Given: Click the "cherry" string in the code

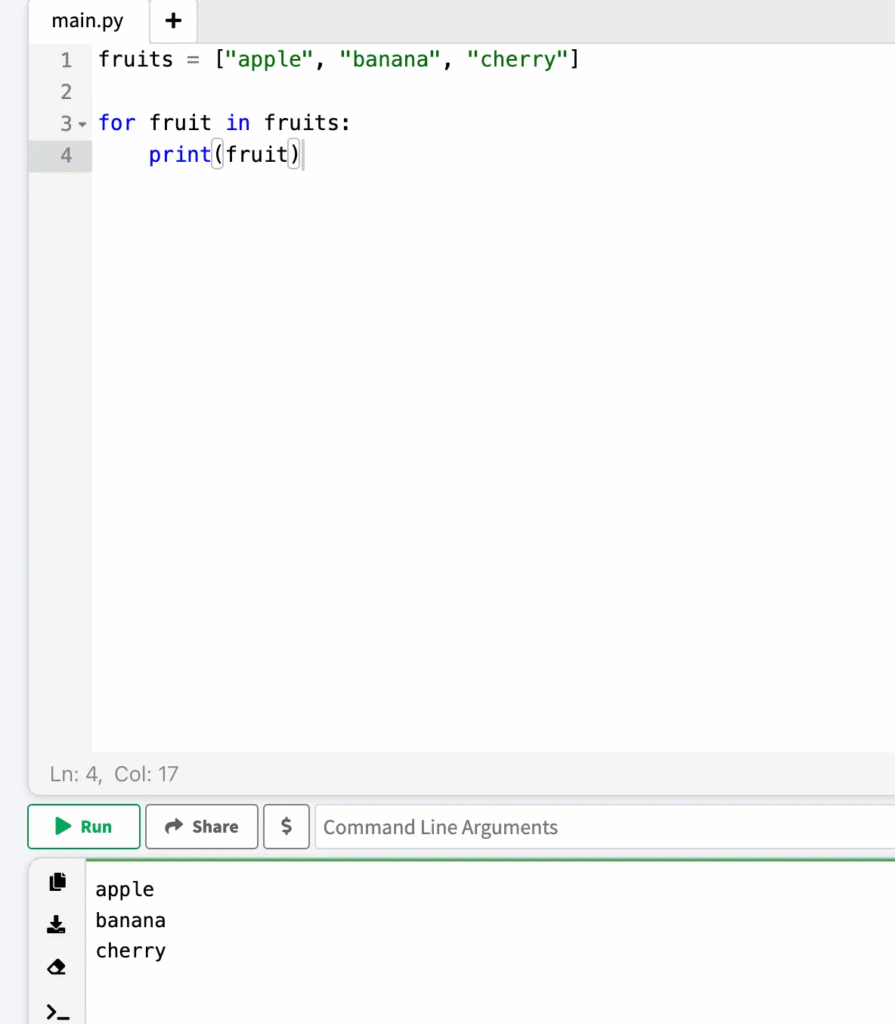Looking at the screenshot, I should (517, 61).
